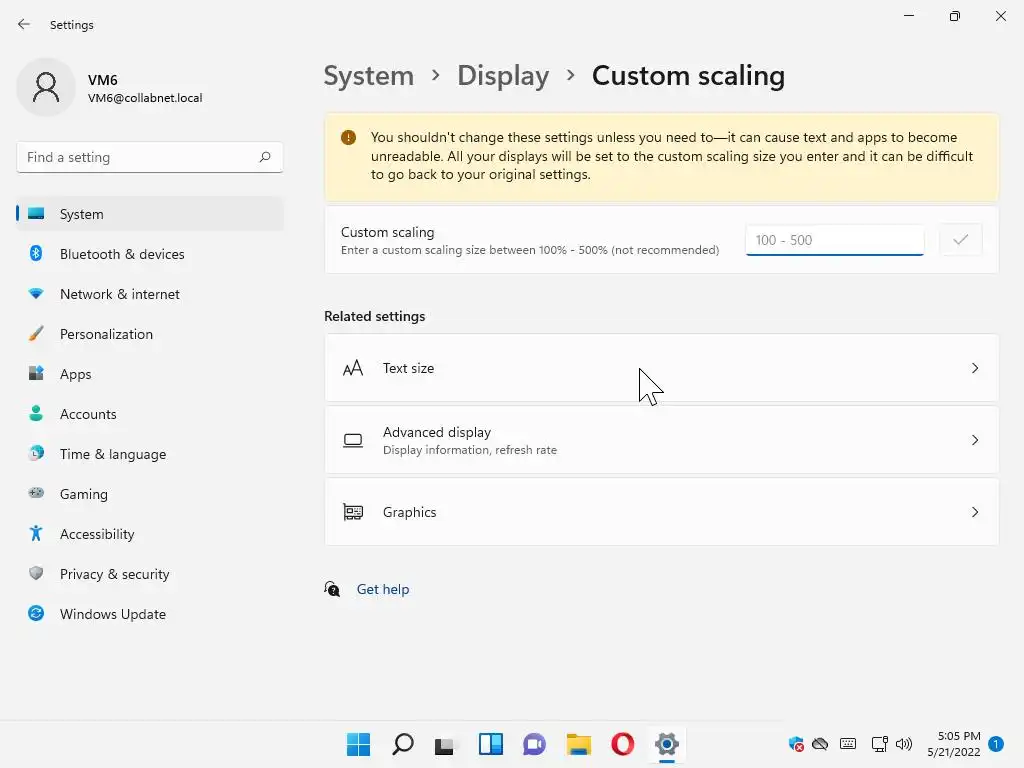Expand Text size settings chevron

pyautogui.click(x=975, y=368)
